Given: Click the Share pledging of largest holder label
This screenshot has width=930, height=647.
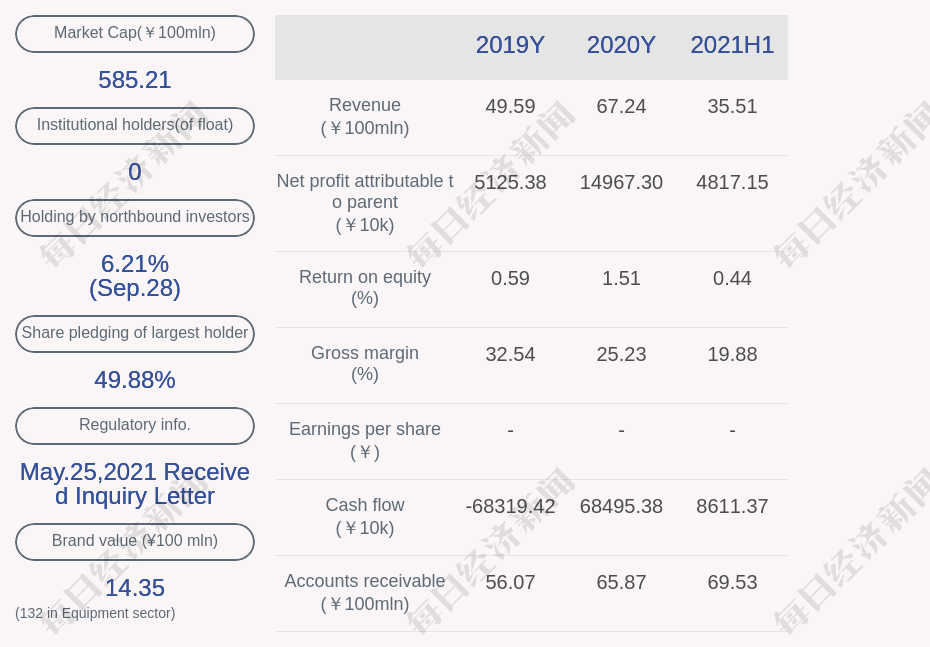Looking at the screenshot, I should tap(134, 333).
